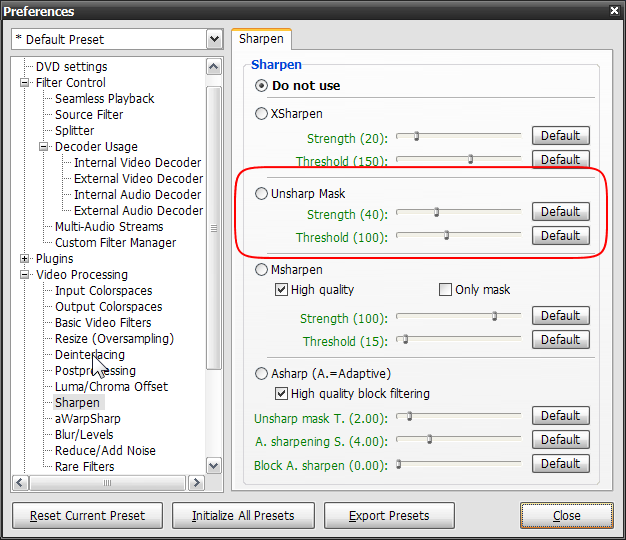This screenshot has height=540, width=626.
Task: Toggle High quality block filtering checkbox
Action: click(282, 394)
